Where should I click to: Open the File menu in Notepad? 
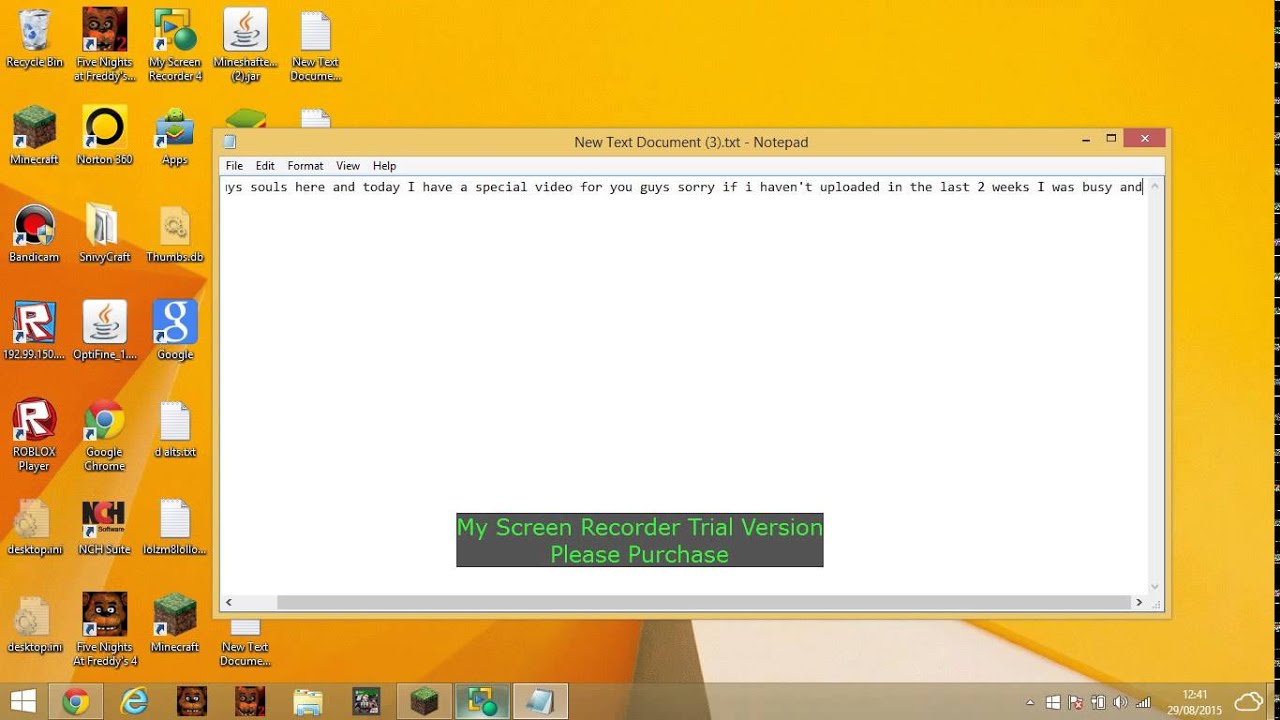tap(234, 166)
